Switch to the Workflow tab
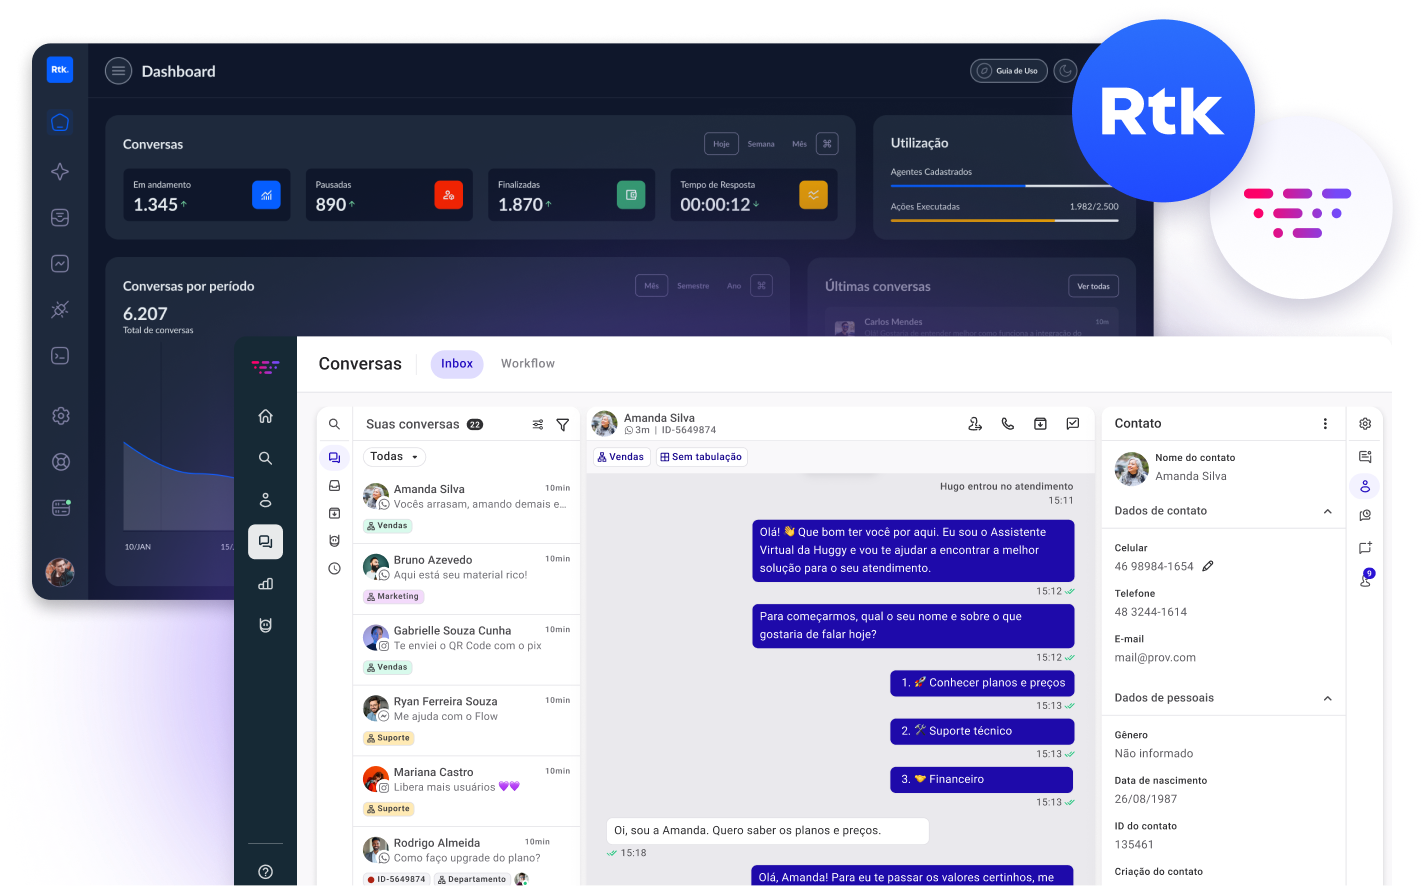 pos(528,364)
